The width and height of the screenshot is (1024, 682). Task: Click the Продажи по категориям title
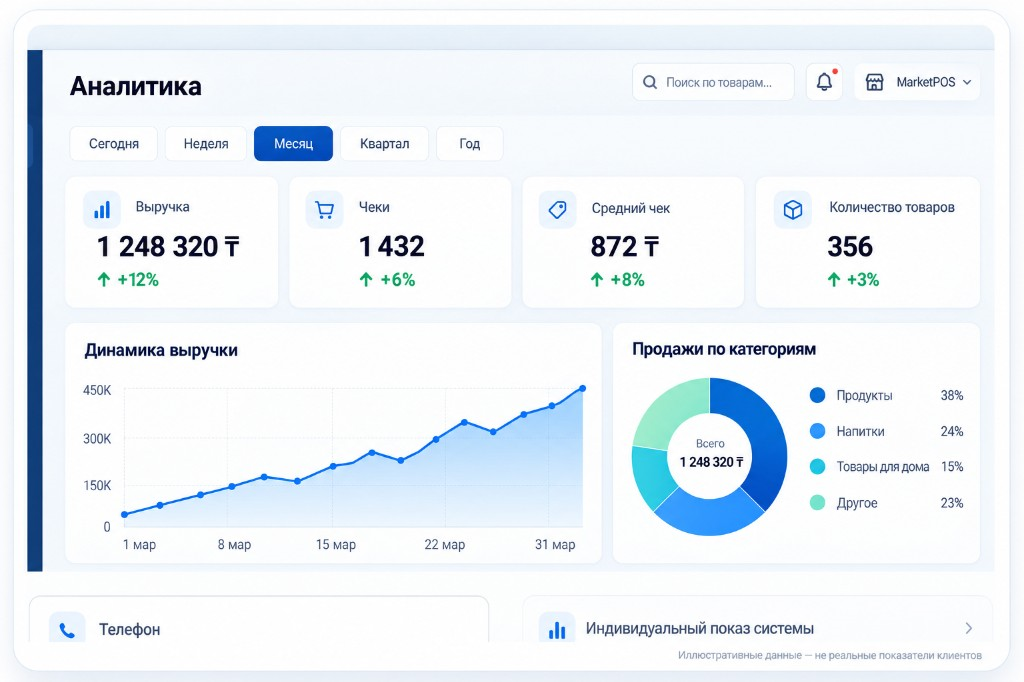click(724, 349)
